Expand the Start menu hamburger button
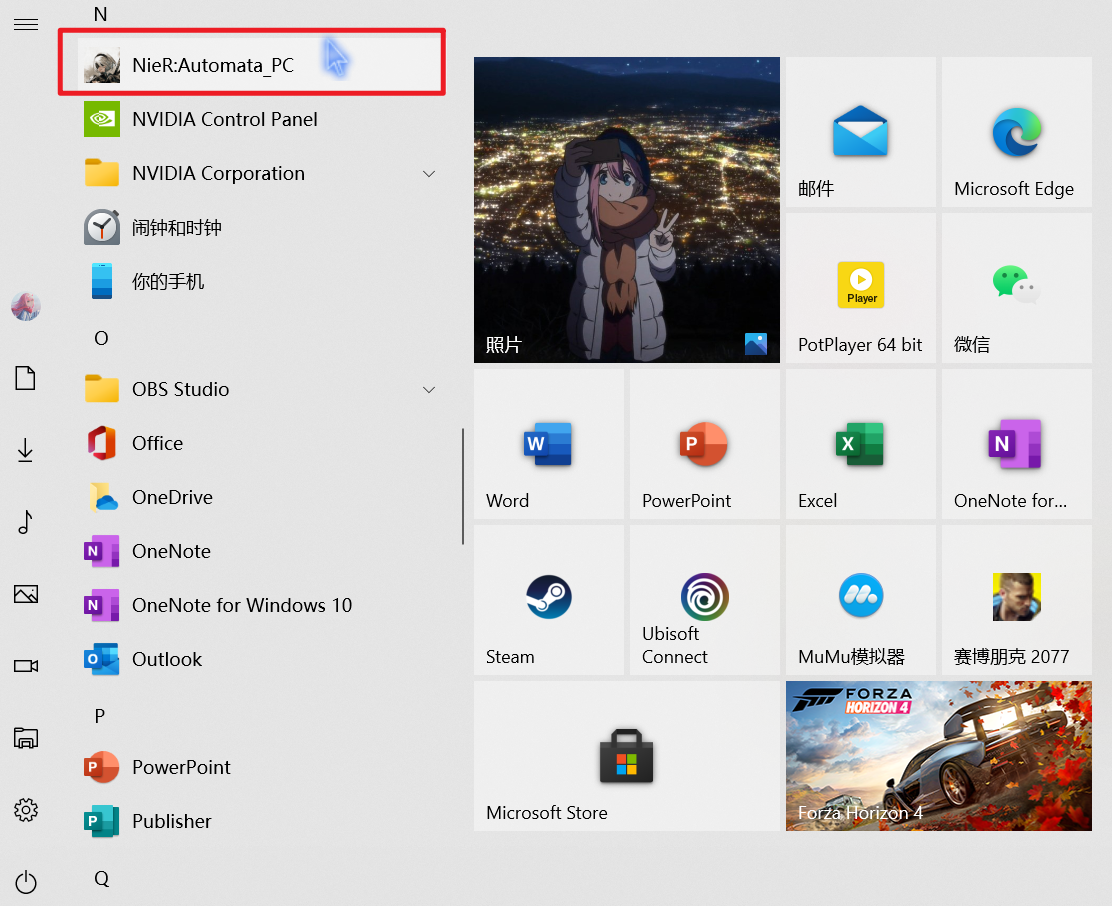1112x906 pixels. [26, 24]
